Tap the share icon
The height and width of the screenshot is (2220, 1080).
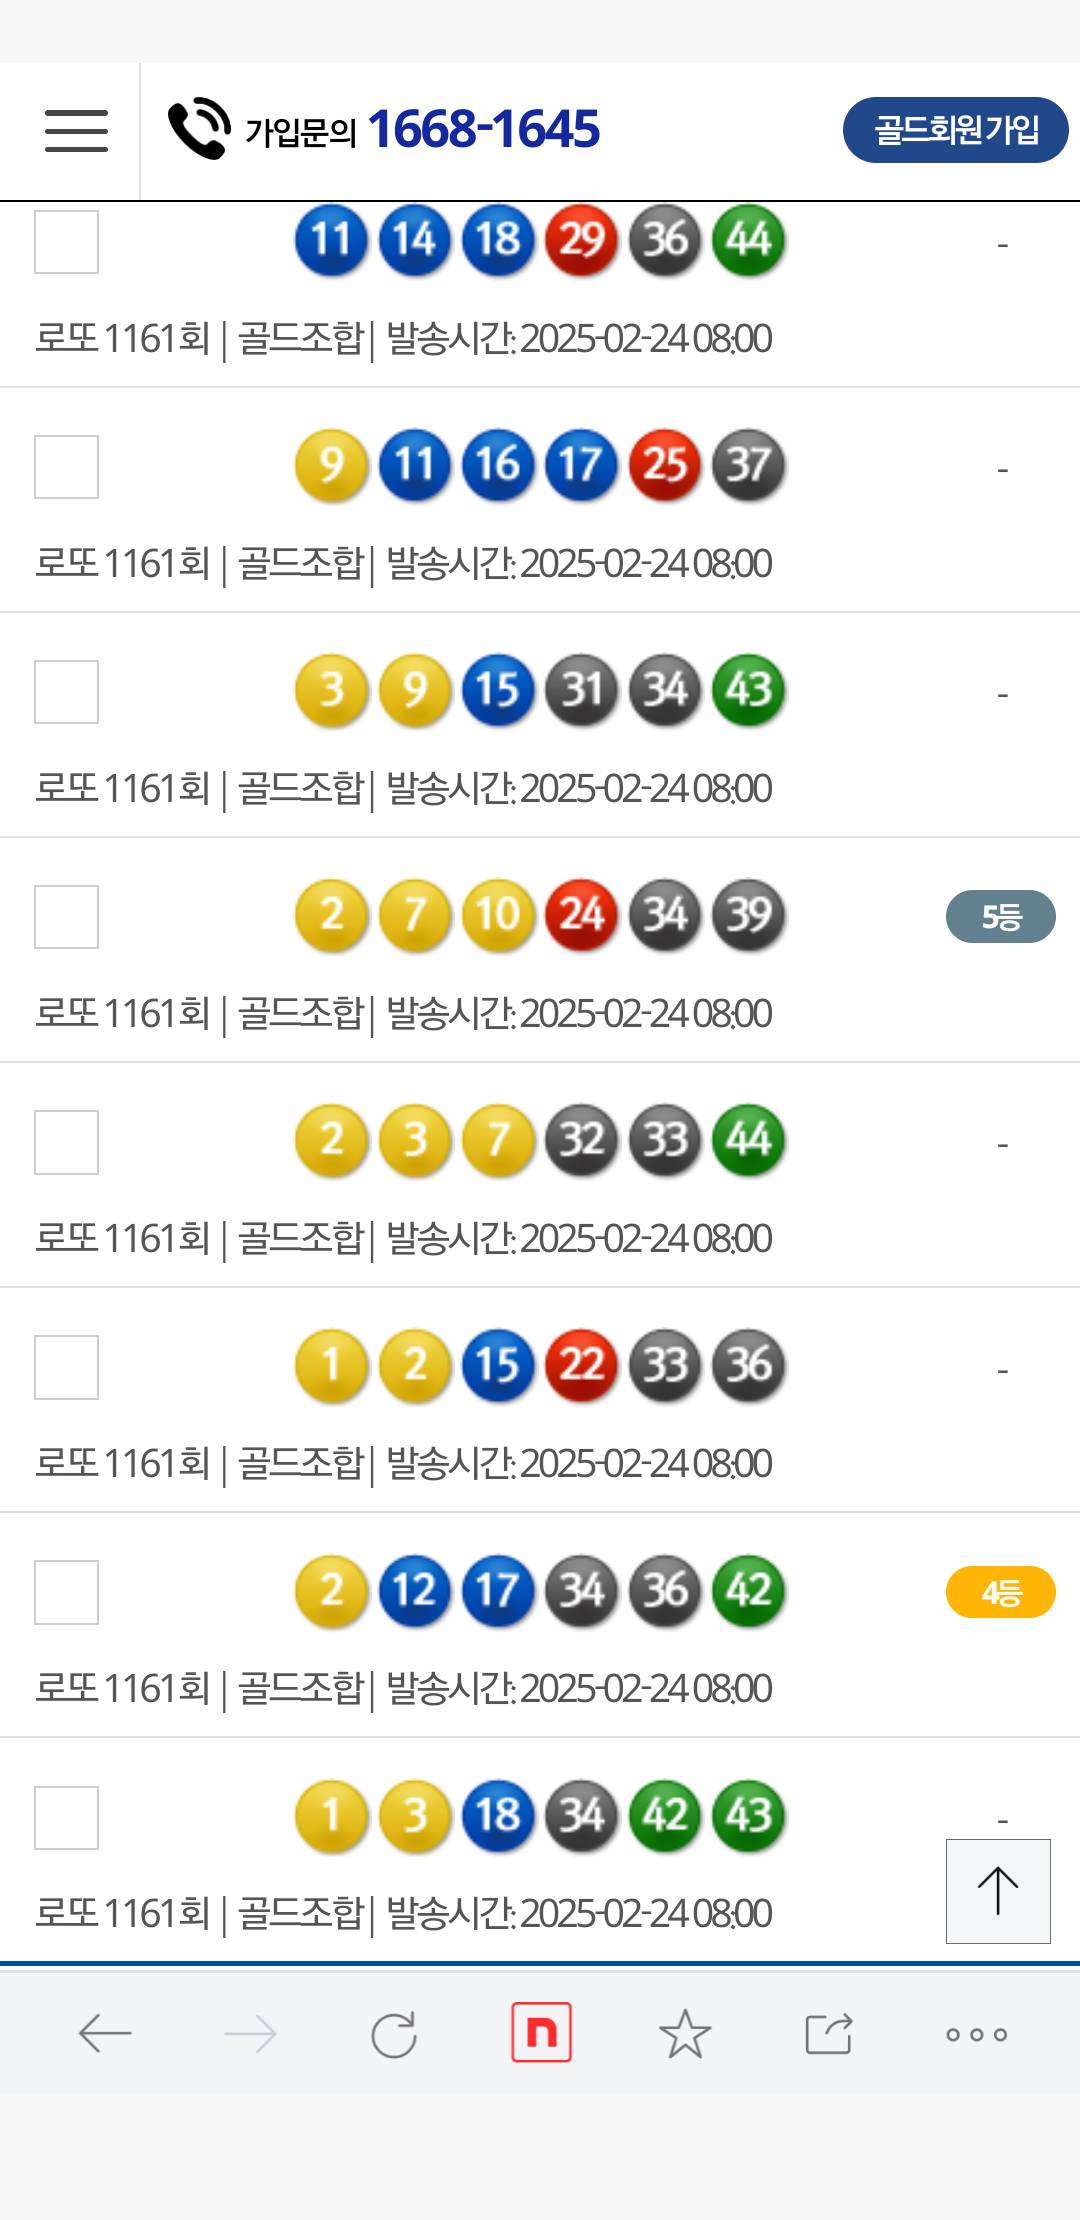pos(829,2033)
